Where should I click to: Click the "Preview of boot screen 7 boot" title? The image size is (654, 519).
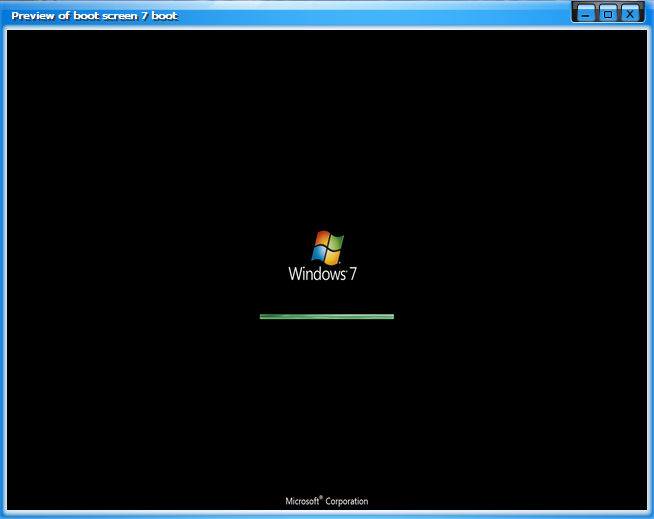coord(95,16)
